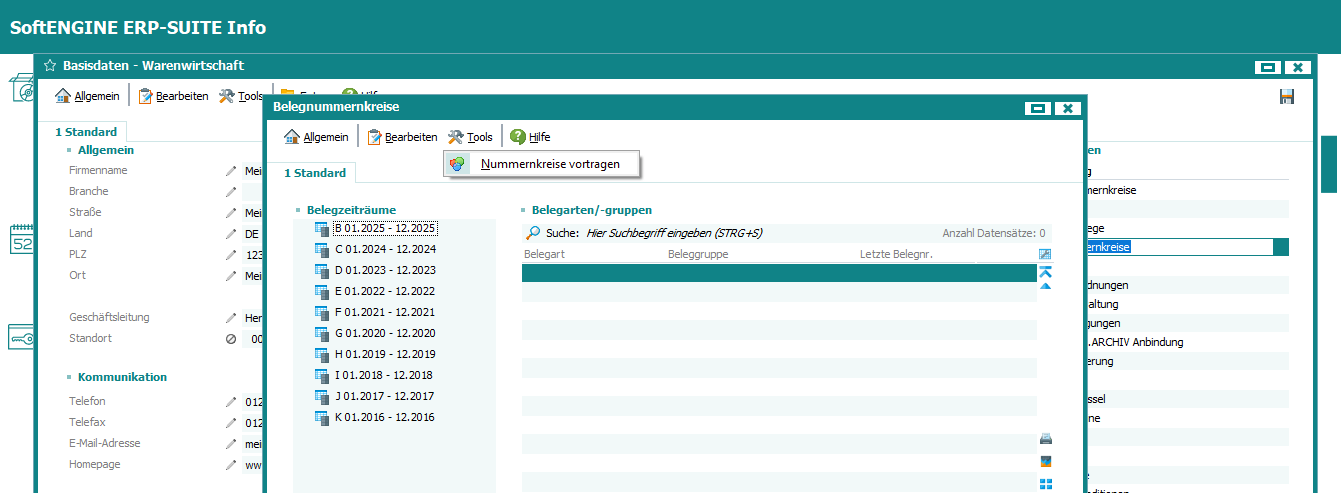Open Tools menu in Belegnummernkreise window
The width and height of the screenshot is (1341, 493).
470,137
